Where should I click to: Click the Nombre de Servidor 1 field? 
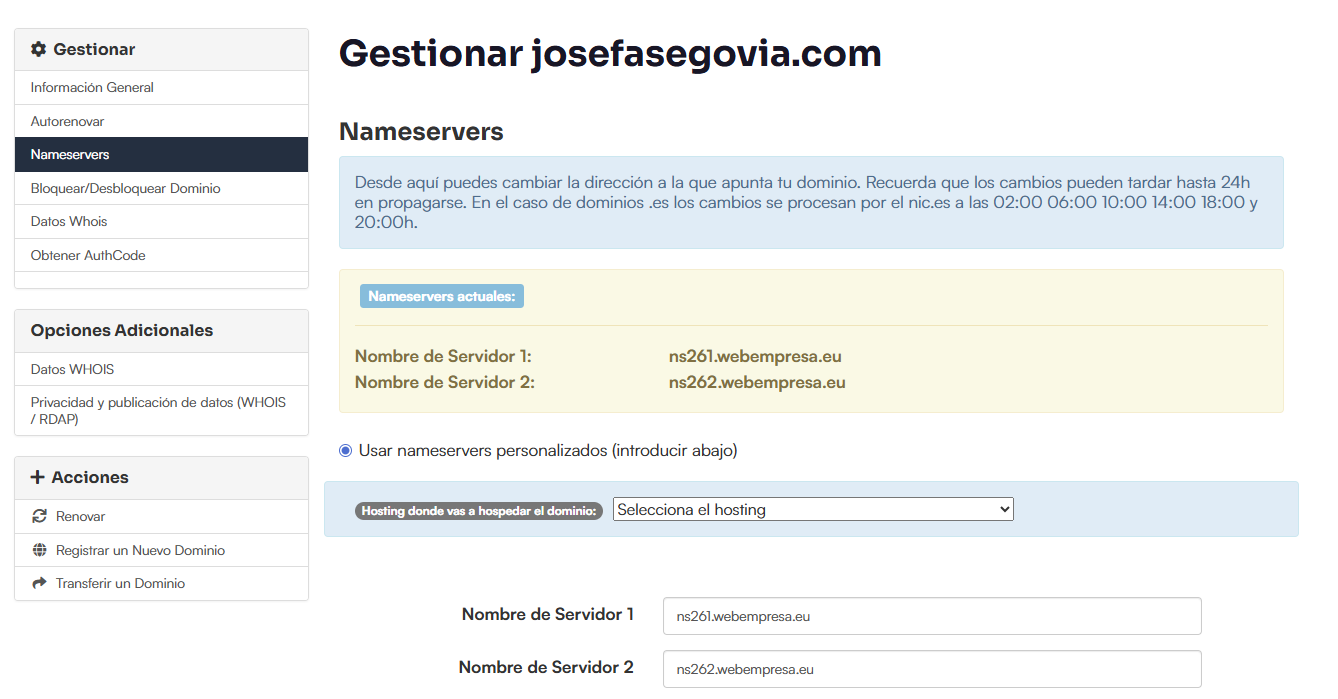tap(931, 616)
